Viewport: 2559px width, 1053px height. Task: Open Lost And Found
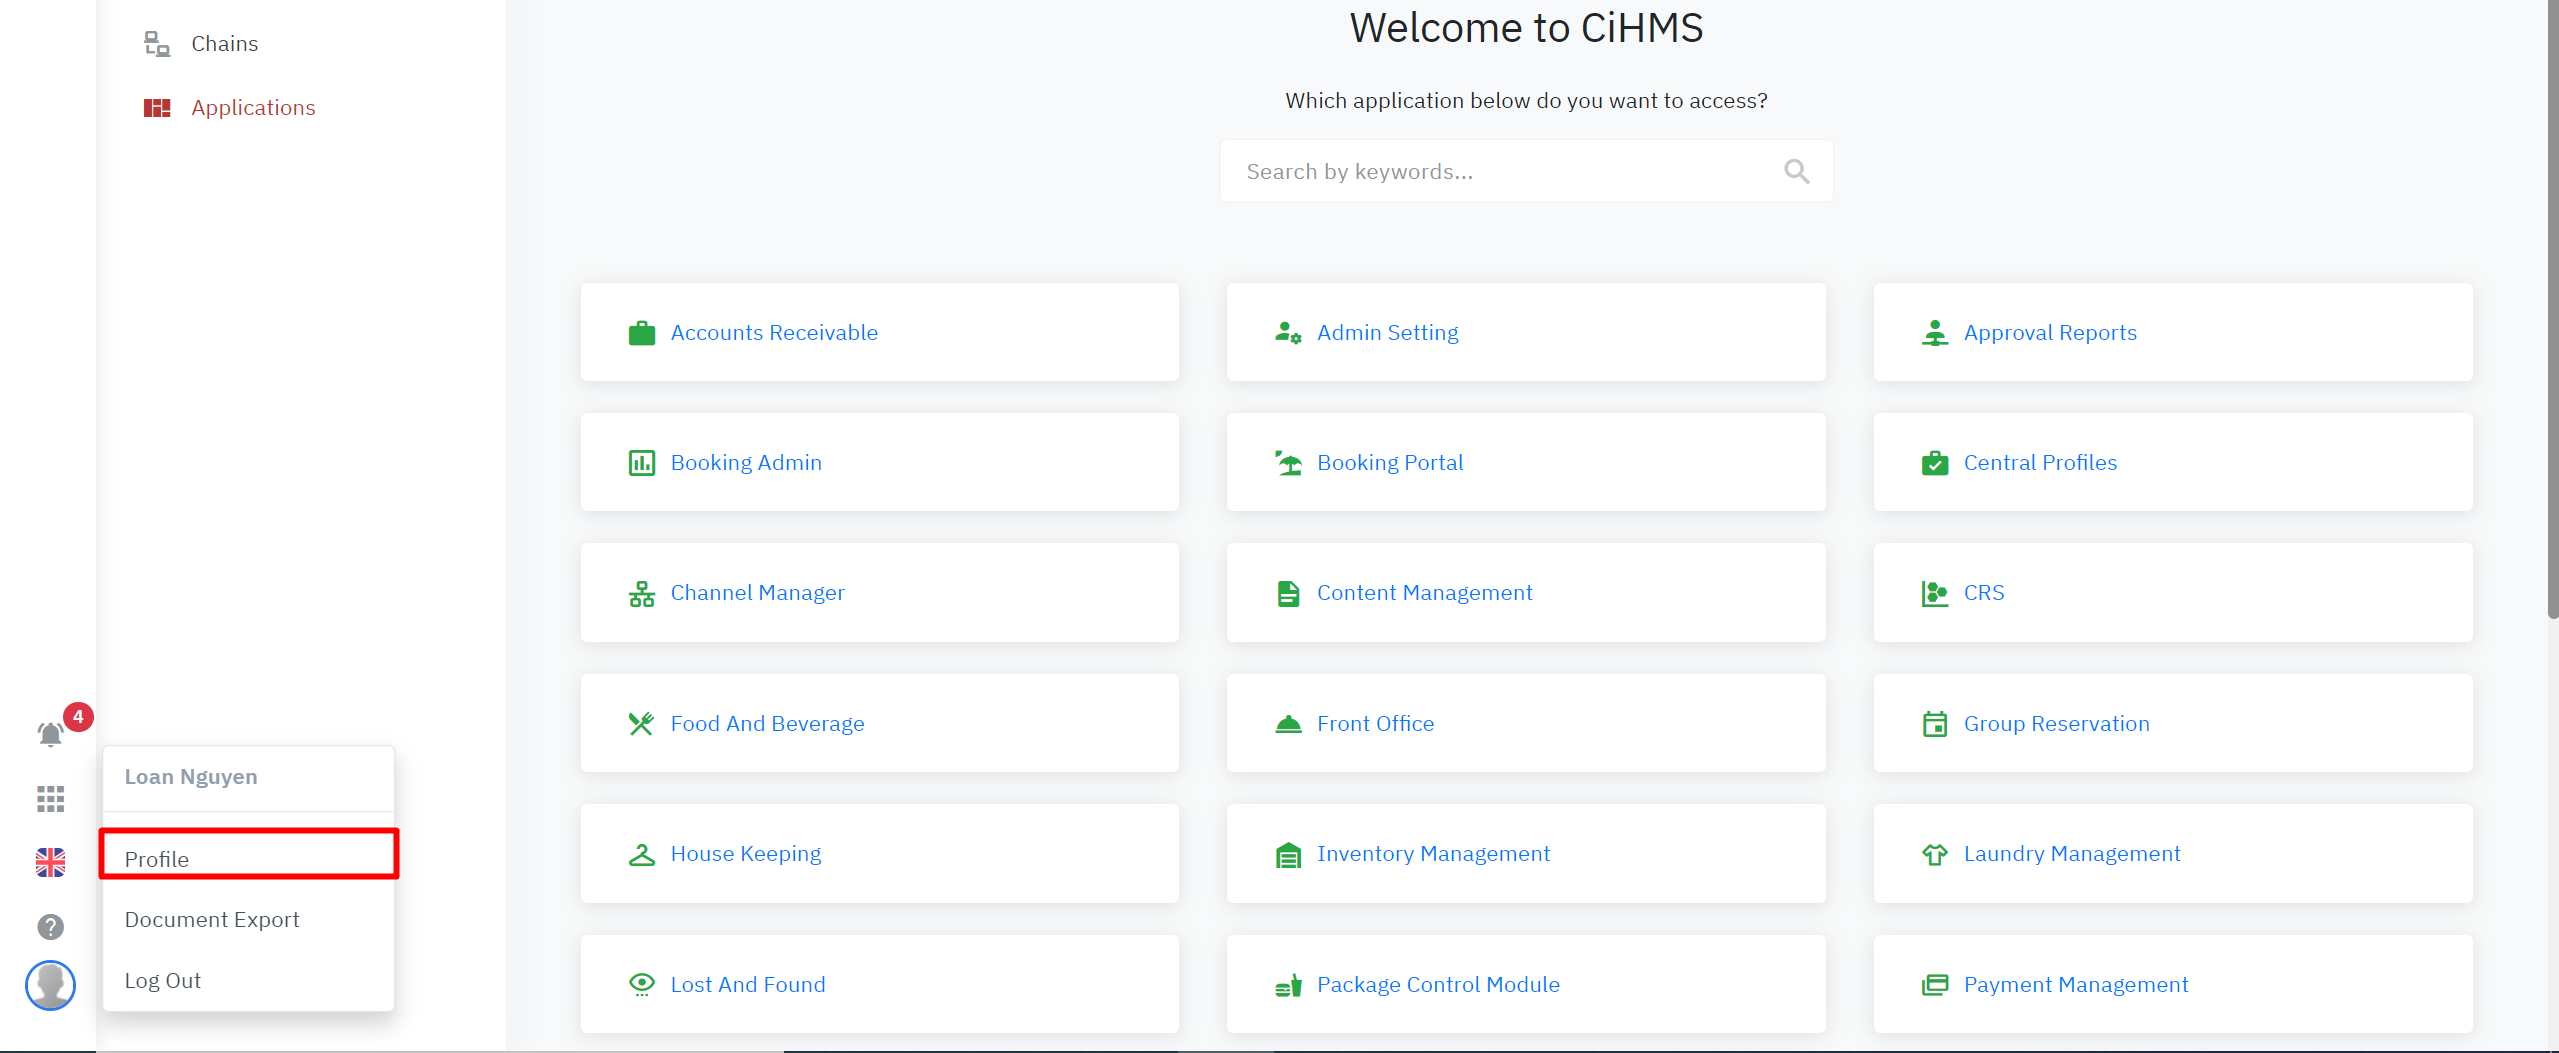click(879, 985)
